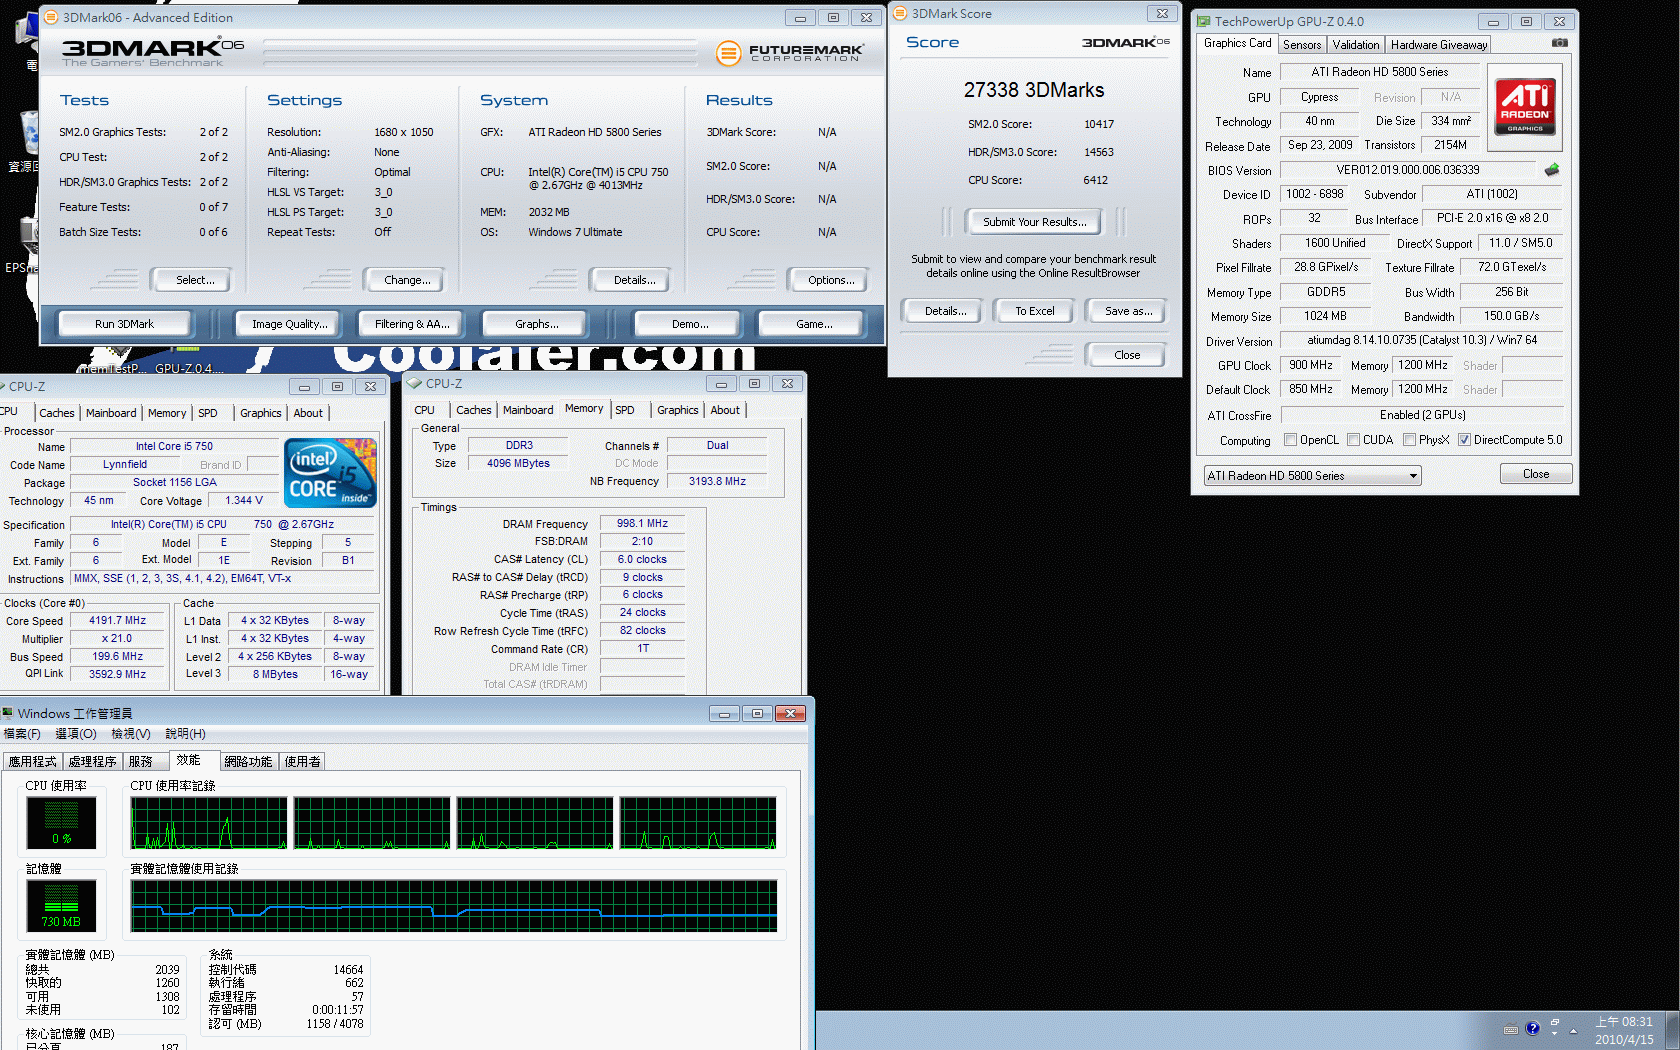Open the 選項(O) menu in Task Manager
The height and width of the screenshot is (1050, 1680).
pos(76,734)
